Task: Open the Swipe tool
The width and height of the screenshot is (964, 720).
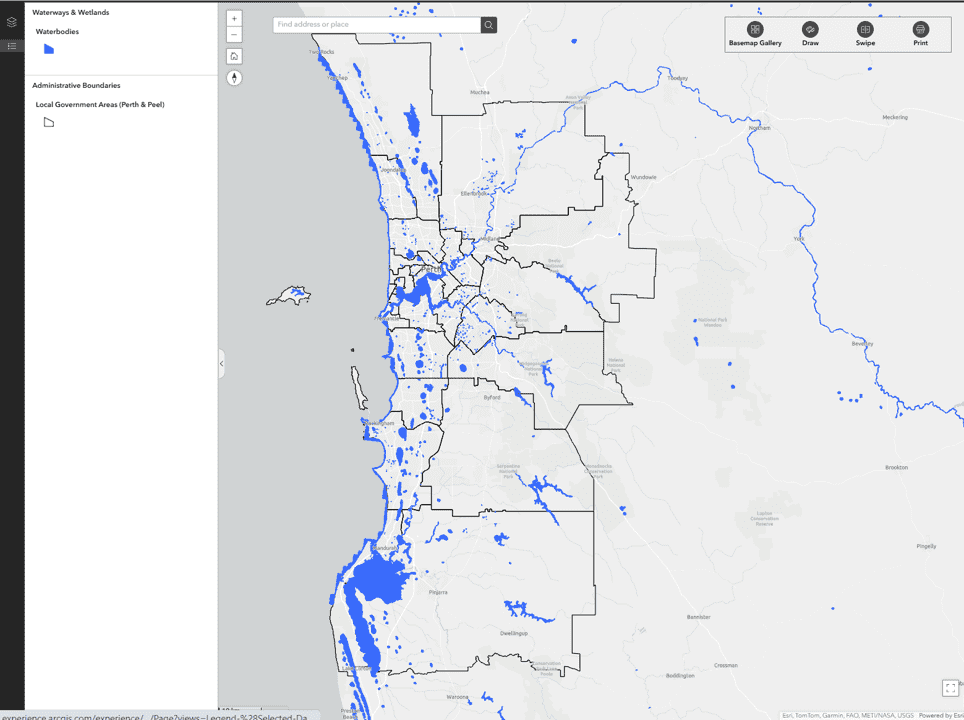Action: pyautogui.click(x=865, y=34)
